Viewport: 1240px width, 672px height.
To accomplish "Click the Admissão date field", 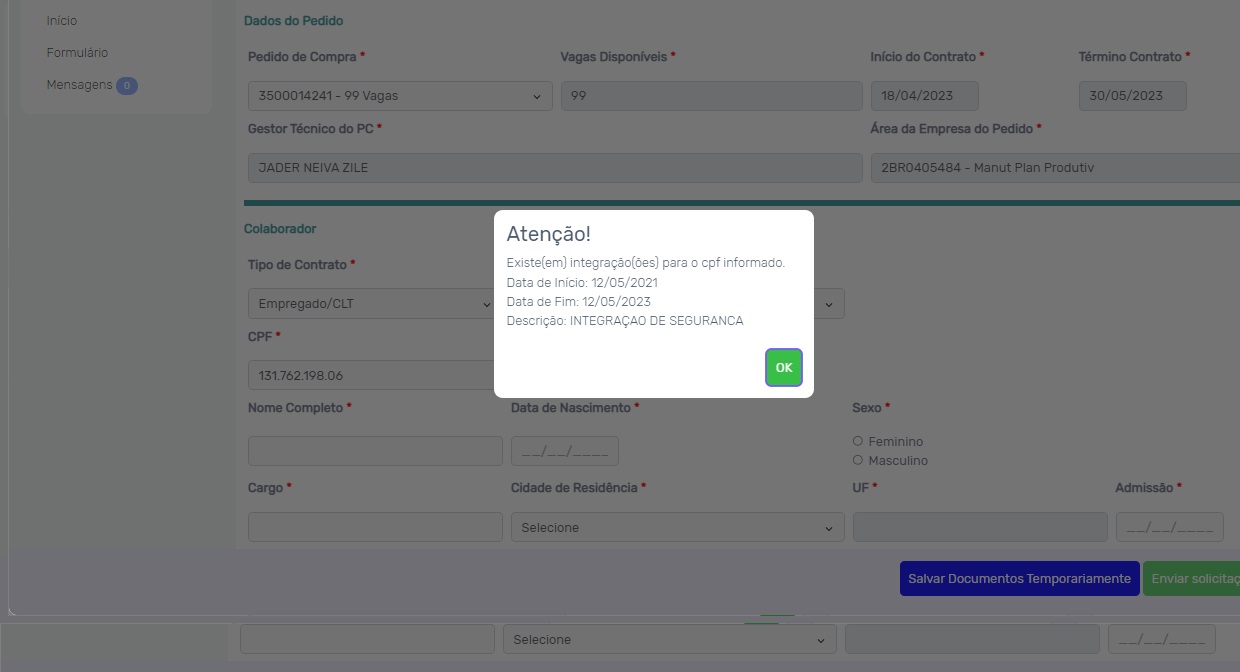I will [x=1169, y=527].
